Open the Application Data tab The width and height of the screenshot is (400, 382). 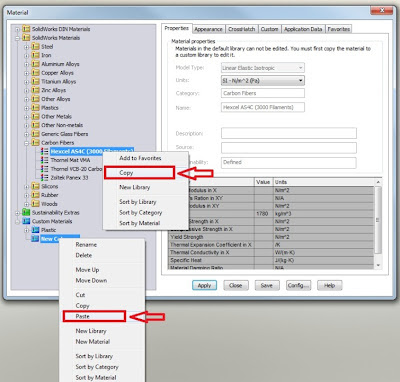pos(303,29)
